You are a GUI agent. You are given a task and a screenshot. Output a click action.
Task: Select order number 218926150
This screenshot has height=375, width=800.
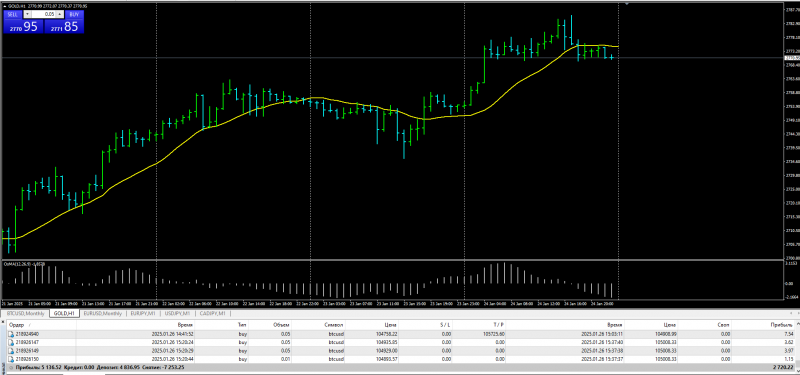(x=28, y=359)
